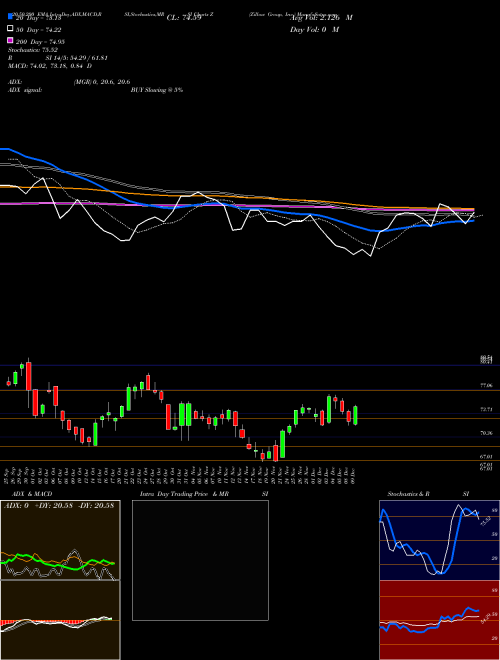Click the magenta 200 Day EMA legend swatch
Viewport: 500px width, 660px height.
tap(11, 40)
